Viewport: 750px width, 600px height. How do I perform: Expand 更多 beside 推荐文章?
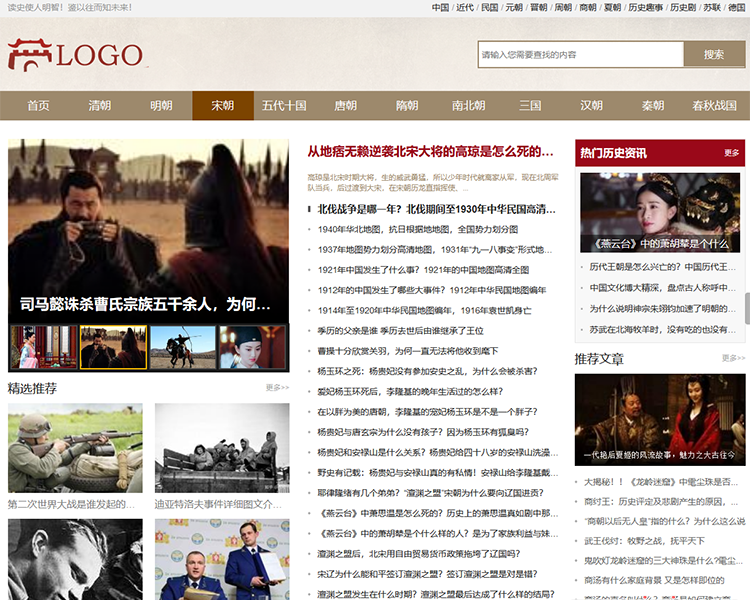pos(733,358)
